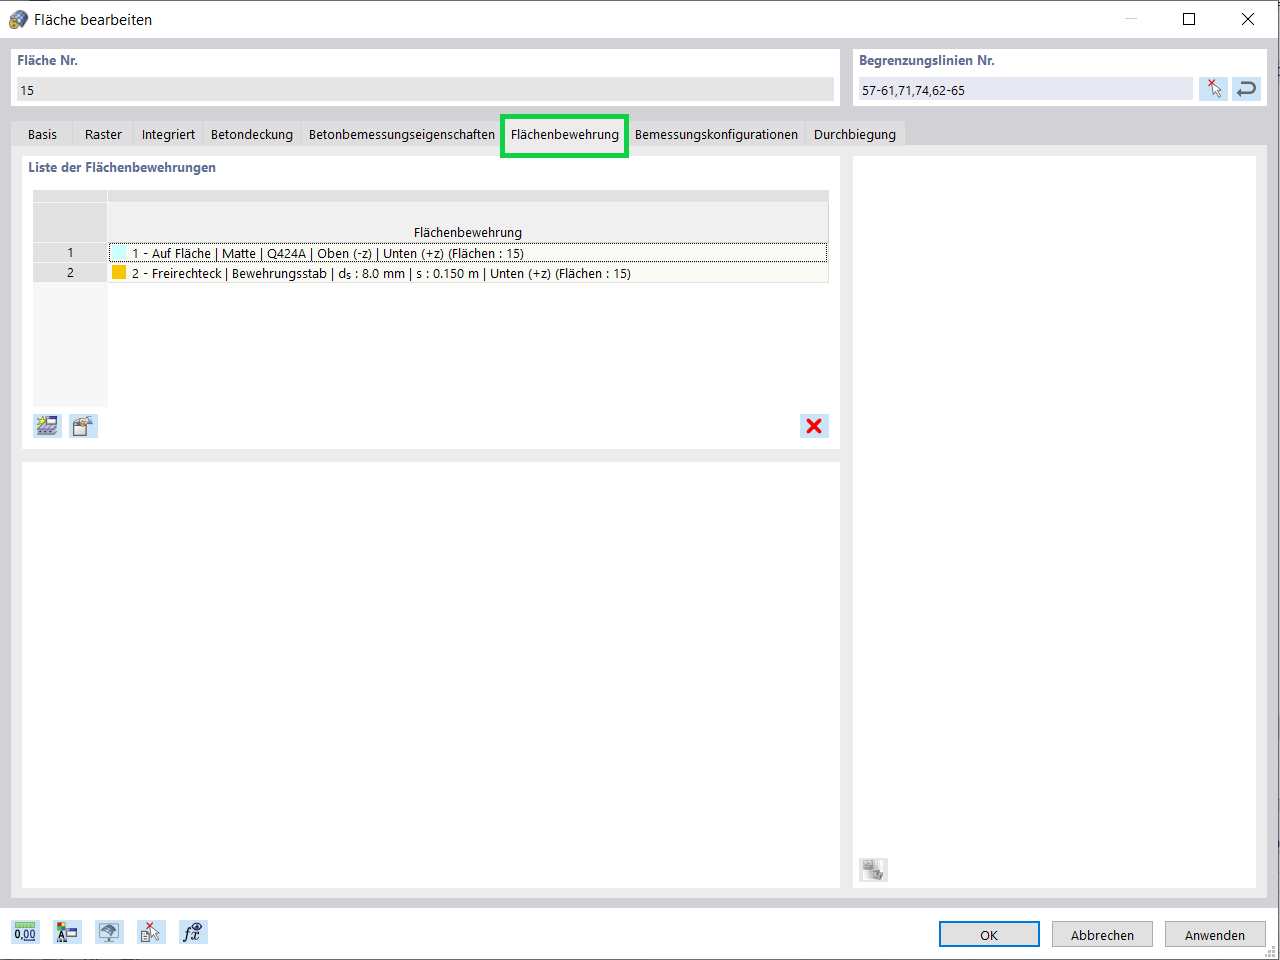Select the row '2 - Freirechteck | Bewehrungsstab'

[x=468, y=273]
